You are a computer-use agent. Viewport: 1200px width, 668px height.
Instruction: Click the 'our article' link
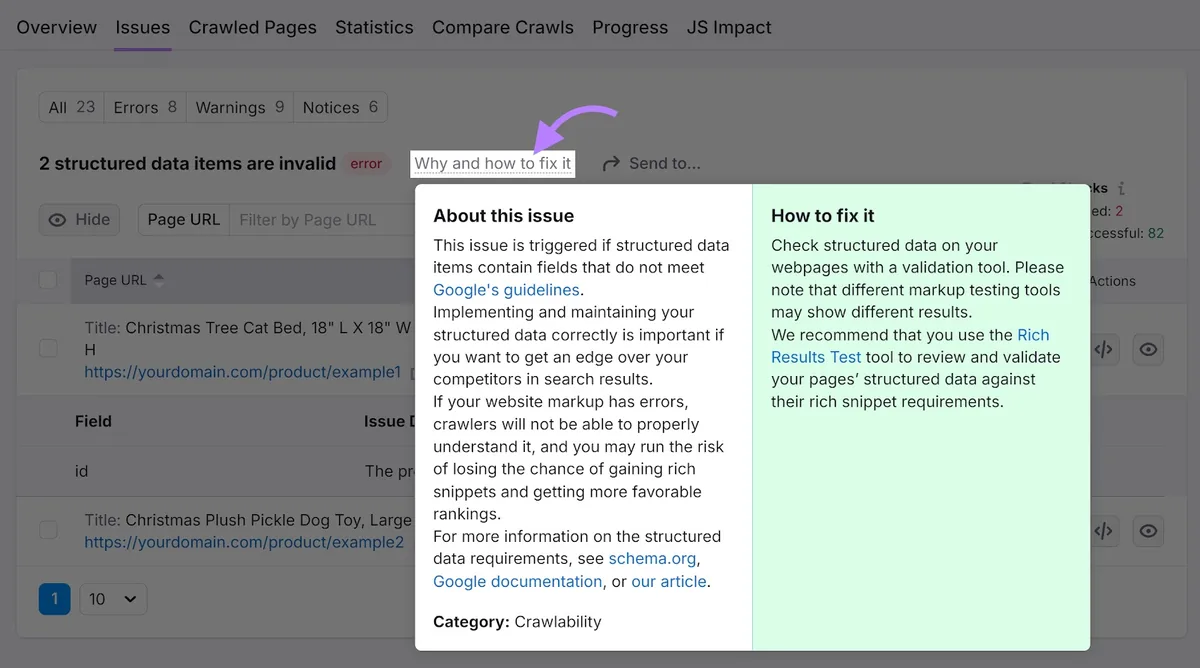pos(669,581)
